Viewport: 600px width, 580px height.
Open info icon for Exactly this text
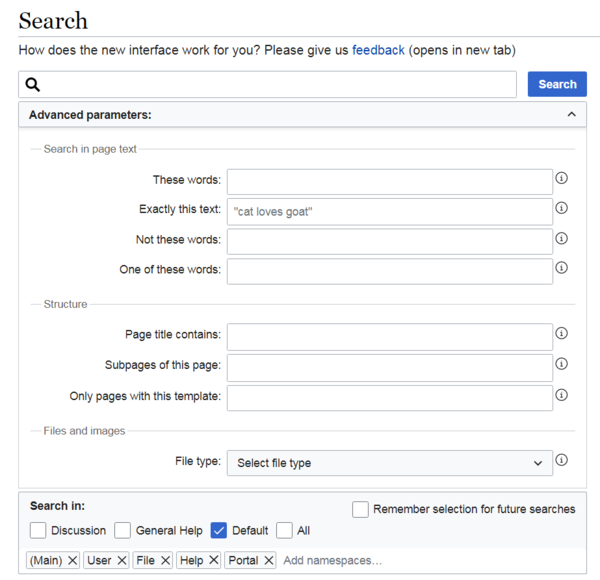[561, 208]
